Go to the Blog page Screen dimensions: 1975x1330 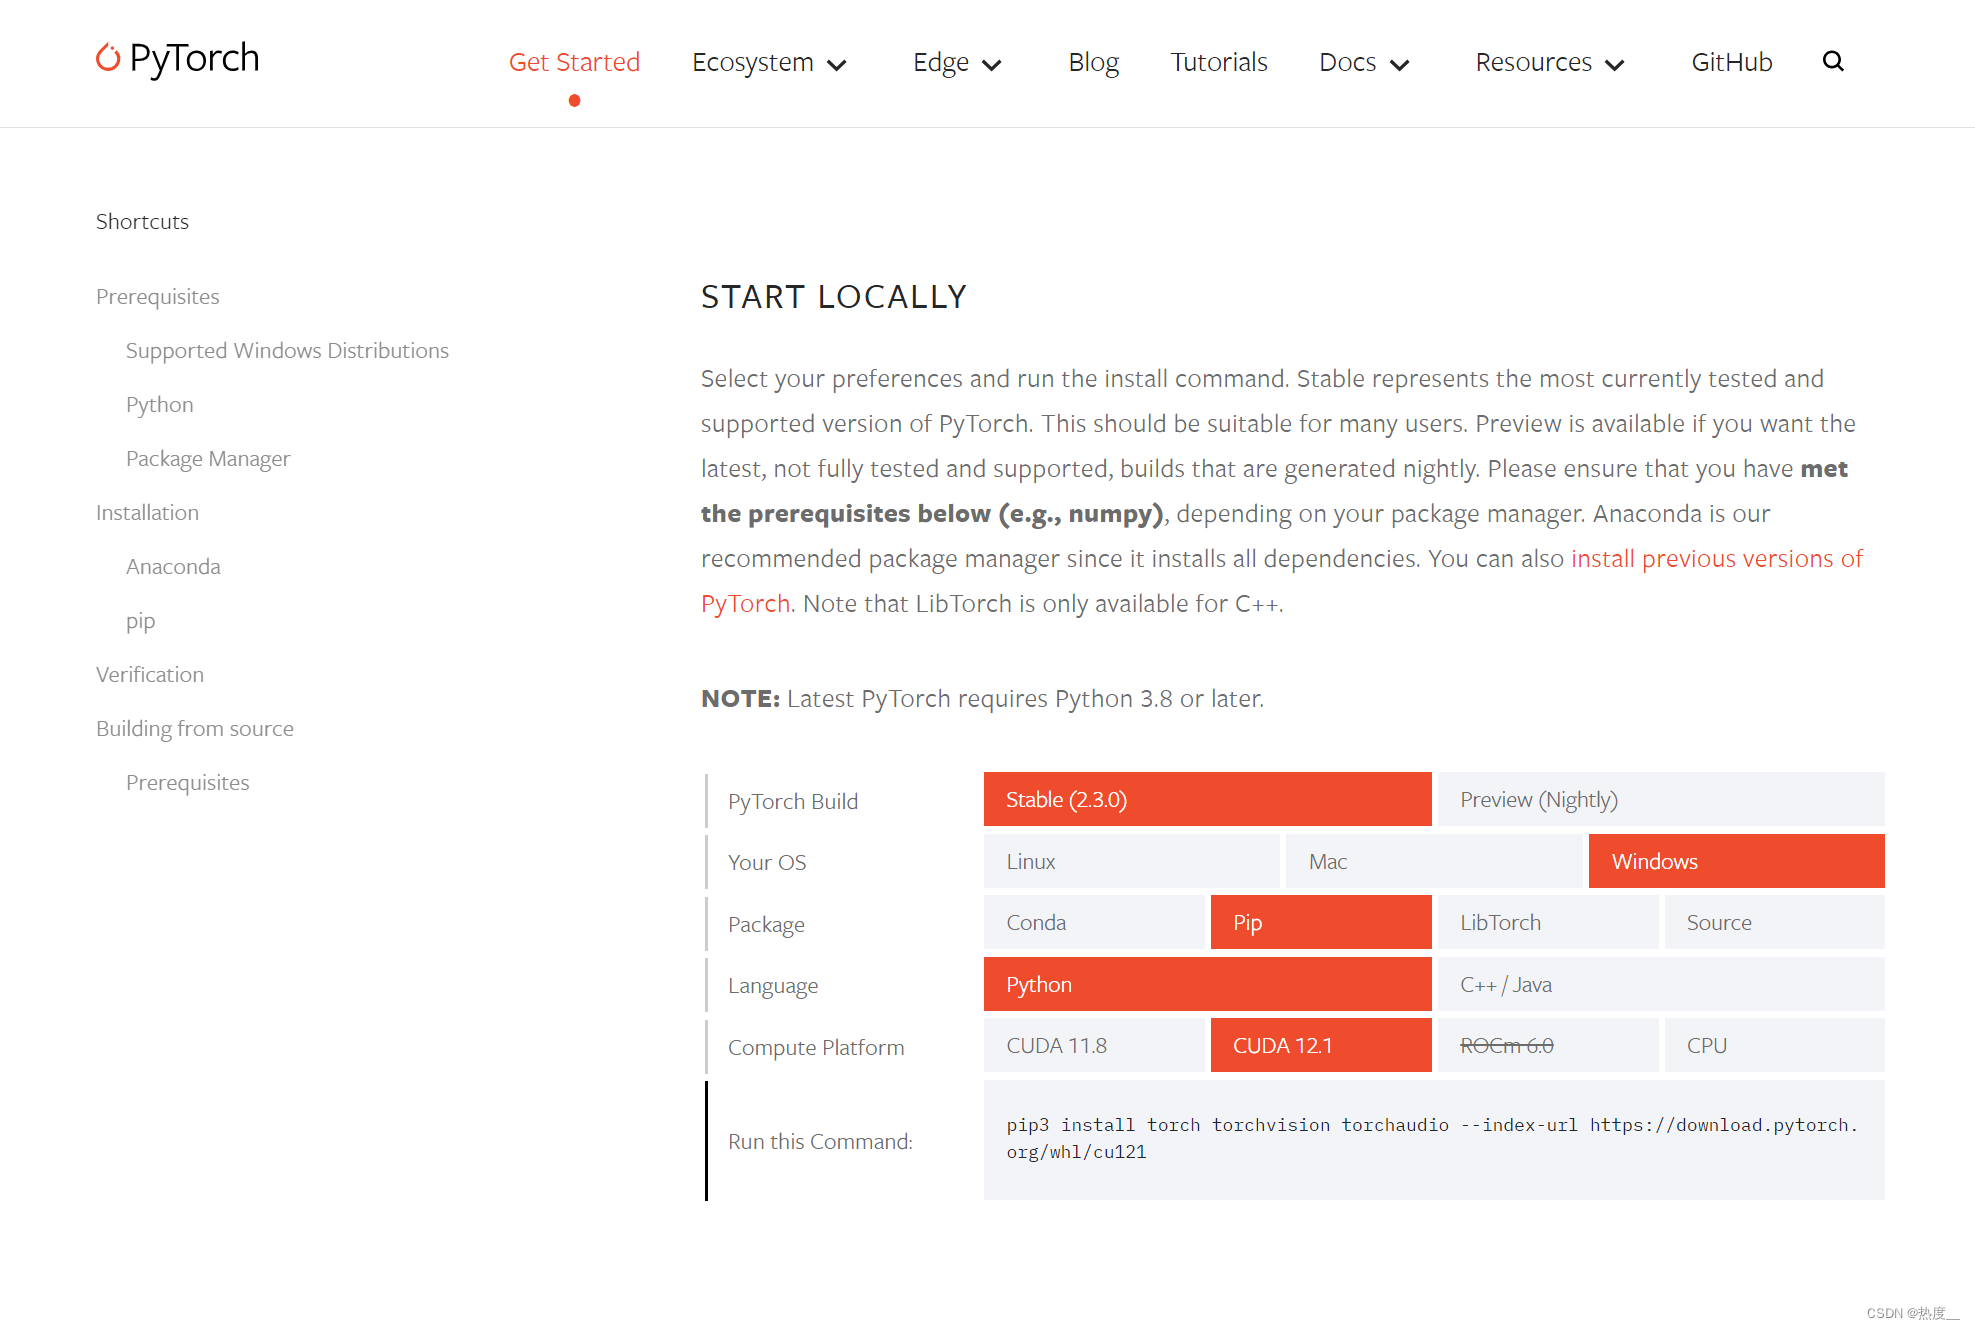(x=1093, y=63)
